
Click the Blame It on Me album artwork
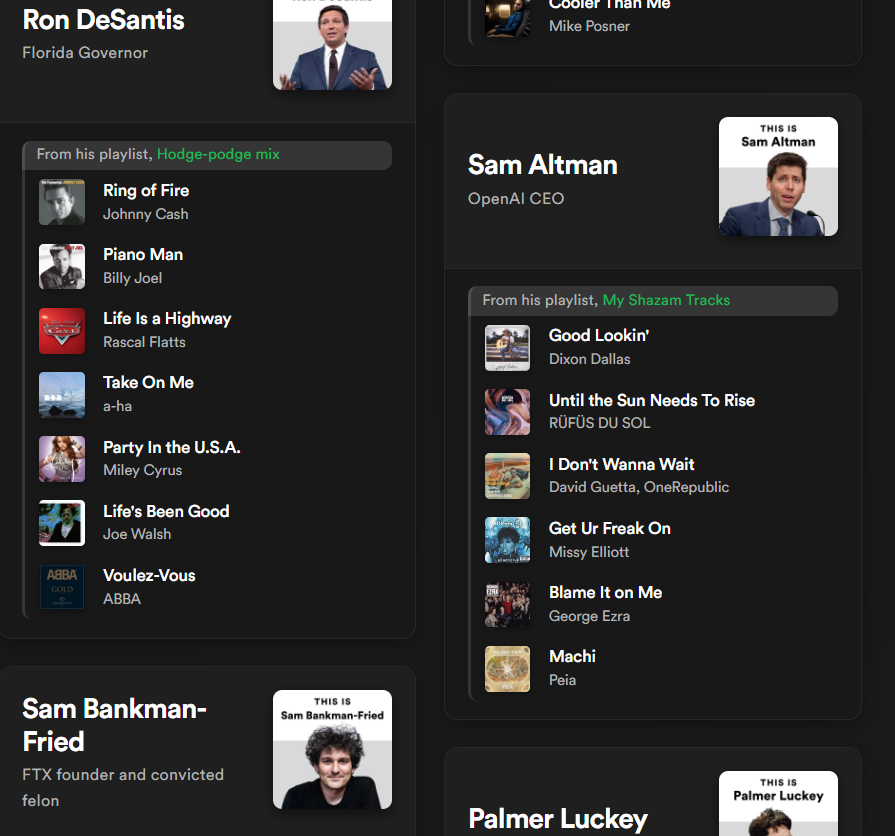click(507, 604)
